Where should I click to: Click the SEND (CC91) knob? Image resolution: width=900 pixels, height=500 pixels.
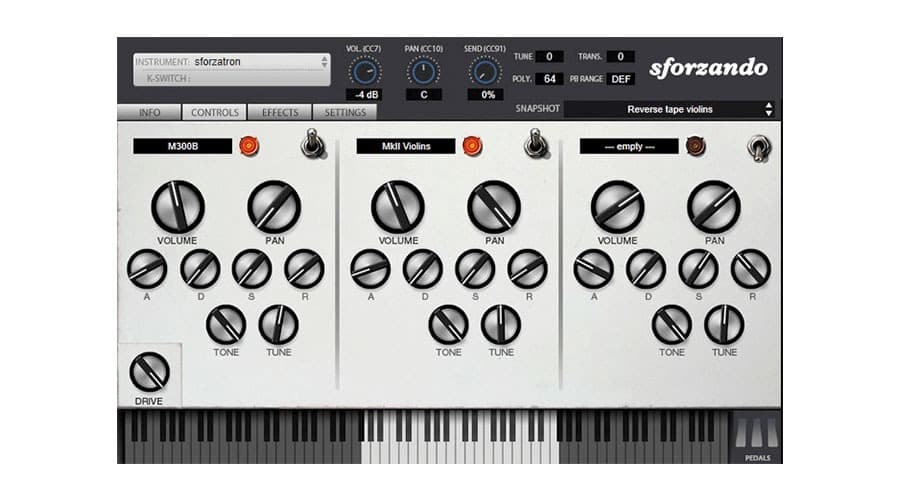pyautogui.click(x=485, y=72)
